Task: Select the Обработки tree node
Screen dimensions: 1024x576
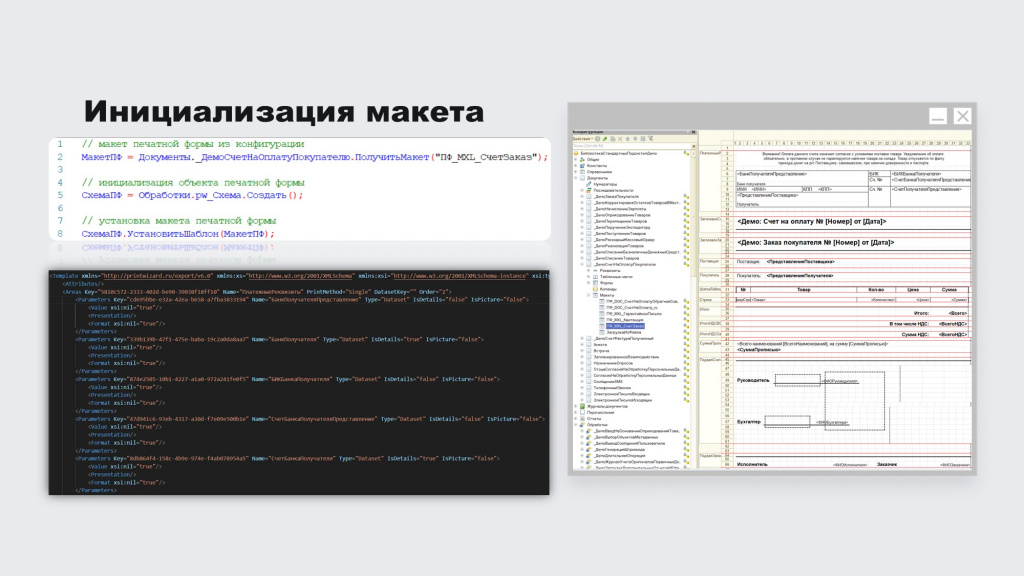Action: pos(597,425)
